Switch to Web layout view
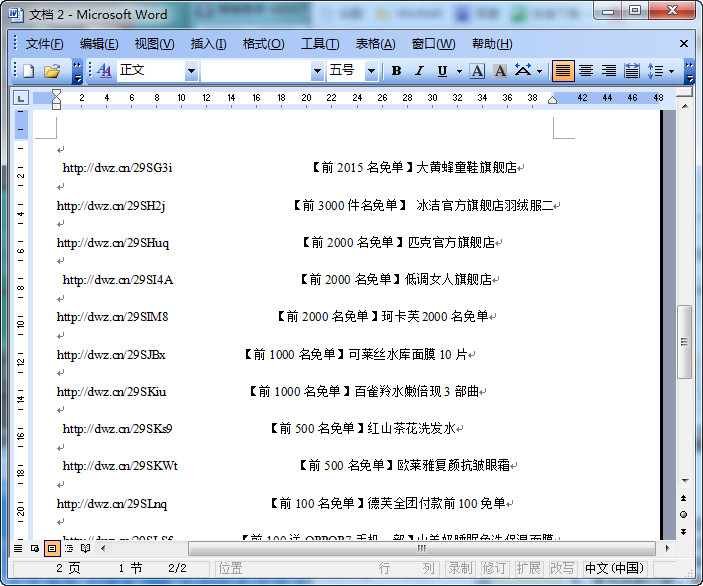 click(x=35, y=548)
